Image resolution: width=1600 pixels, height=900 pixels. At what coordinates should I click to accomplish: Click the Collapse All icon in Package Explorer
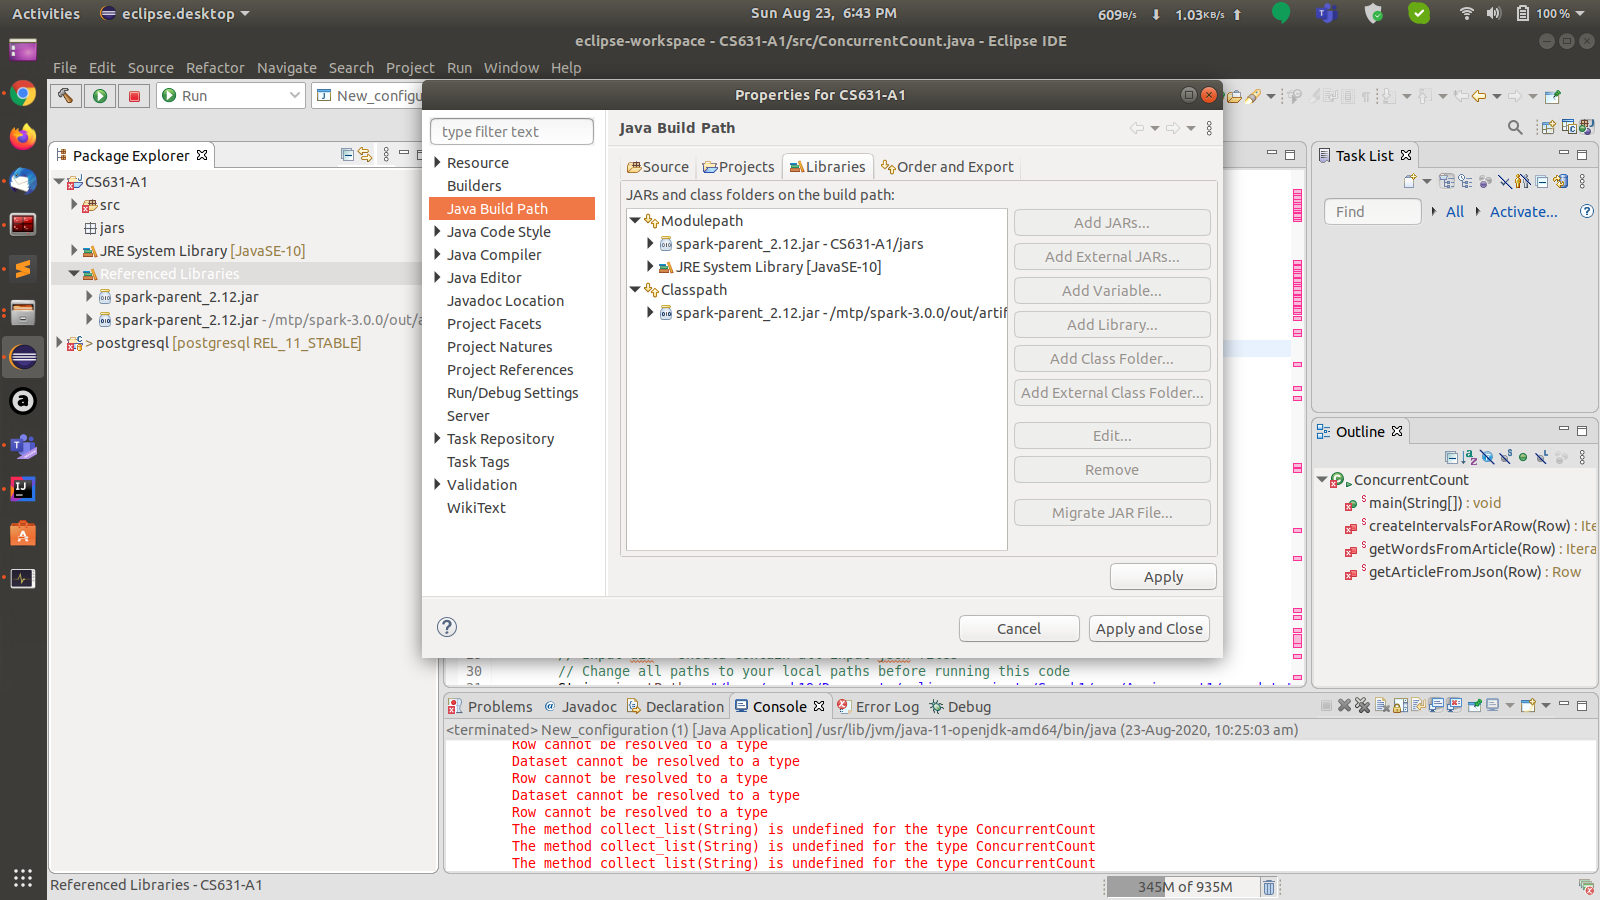[347, 155]
